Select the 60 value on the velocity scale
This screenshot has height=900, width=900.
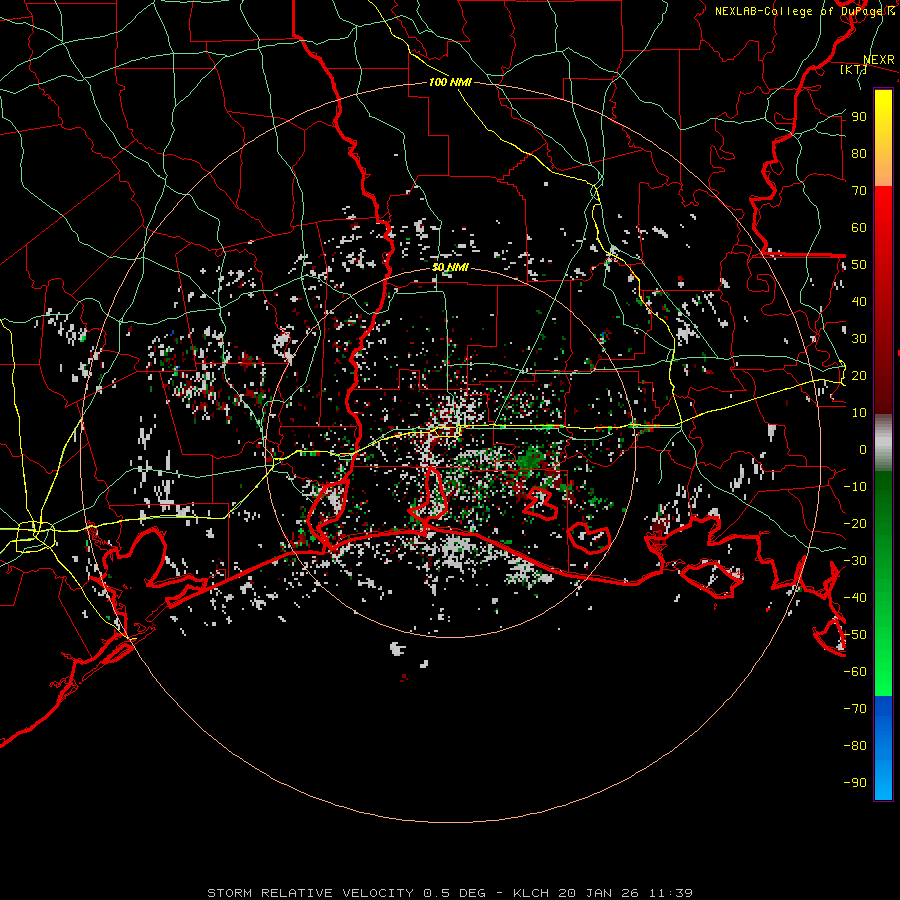pyautogui.click(x=859, y=227)
